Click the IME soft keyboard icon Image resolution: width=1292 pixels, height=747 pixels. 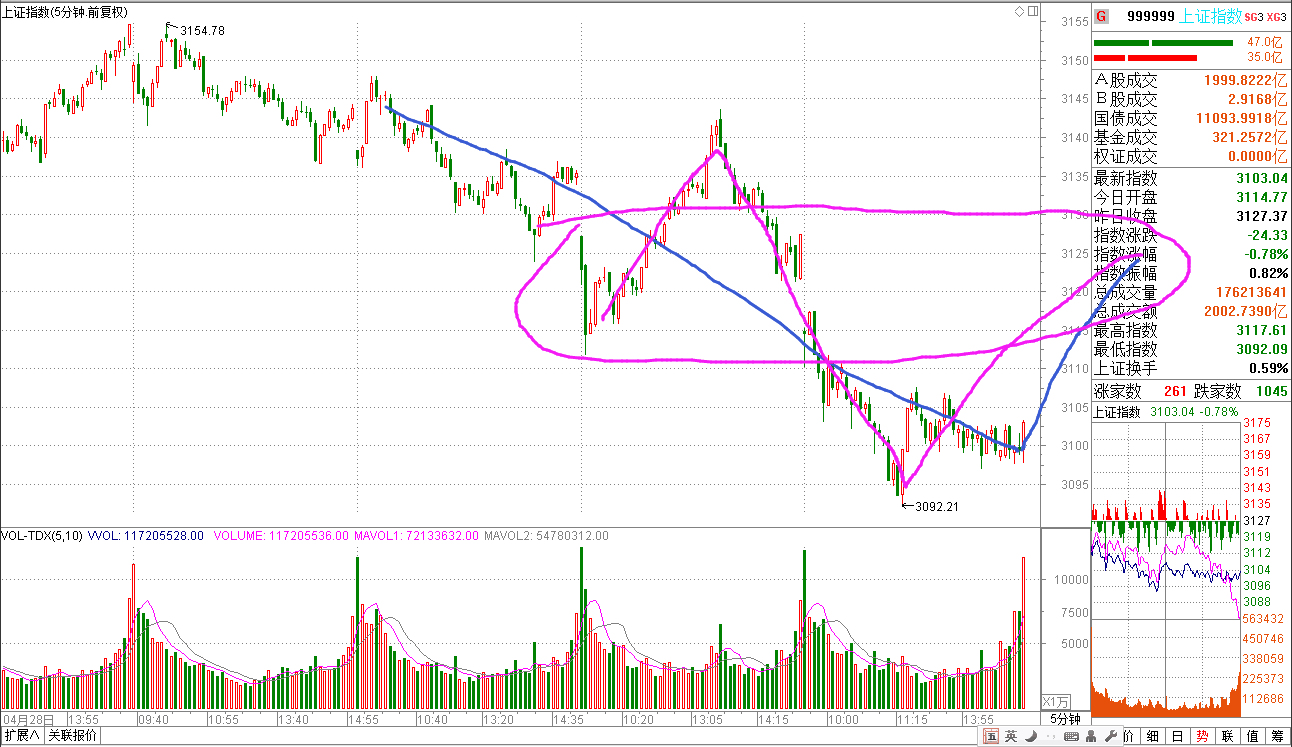[1071, 737]
